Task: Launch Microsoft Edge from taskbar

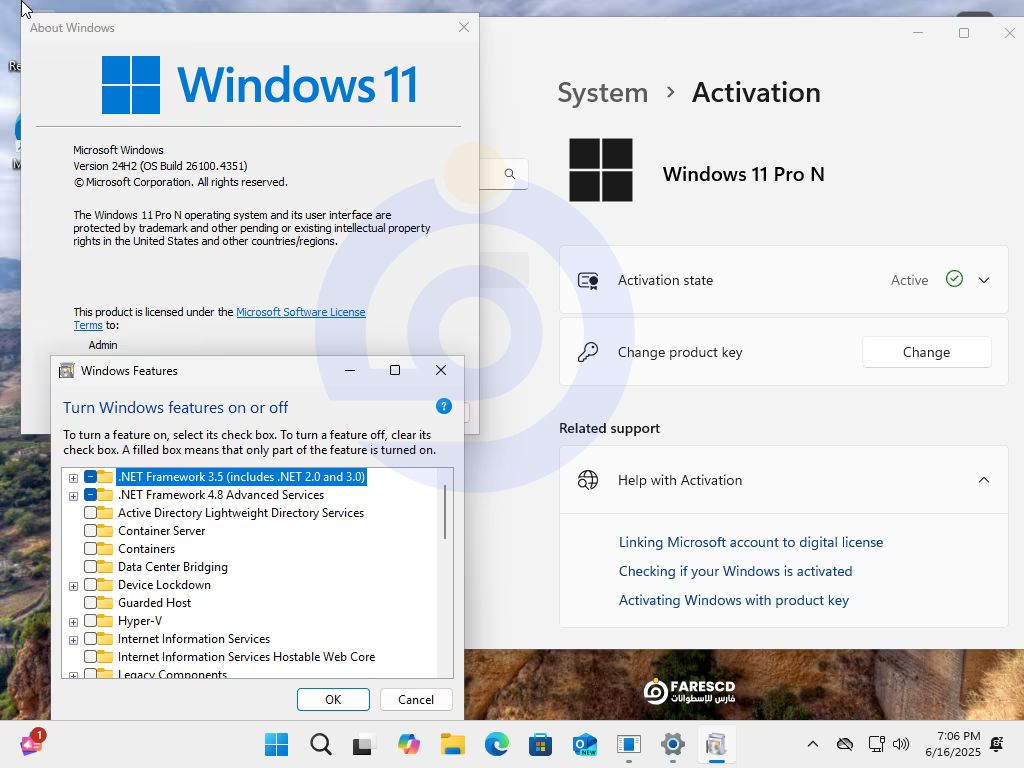Action: pyautogui.click(x=497, y=744)
